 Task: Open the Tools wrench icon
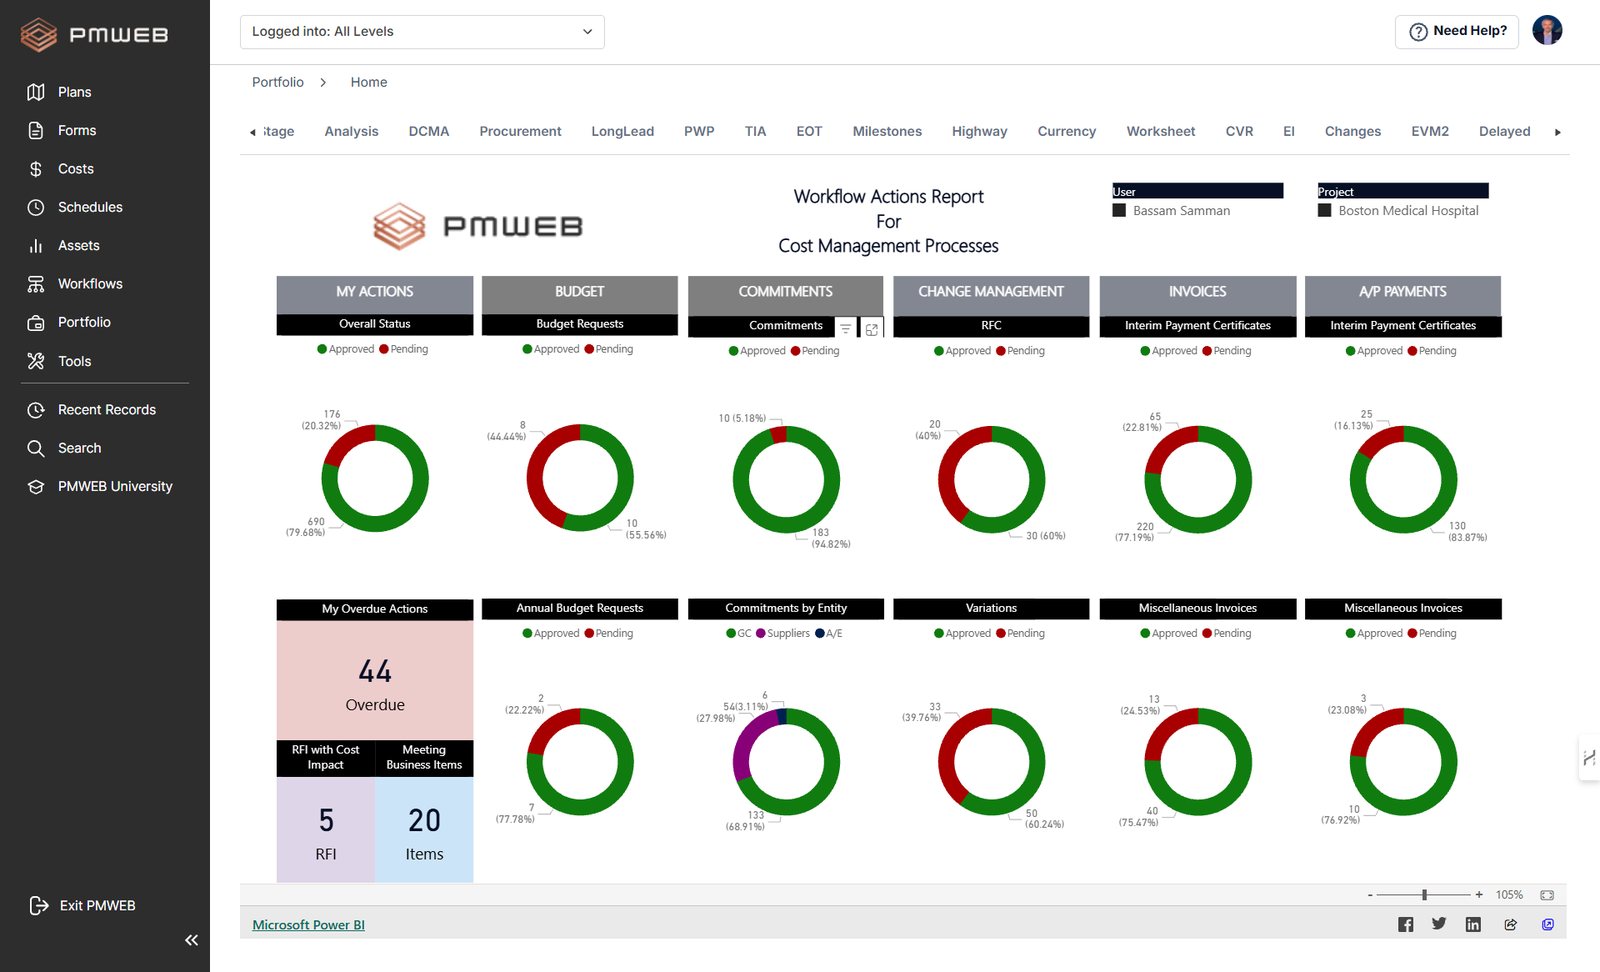(36, 361)
